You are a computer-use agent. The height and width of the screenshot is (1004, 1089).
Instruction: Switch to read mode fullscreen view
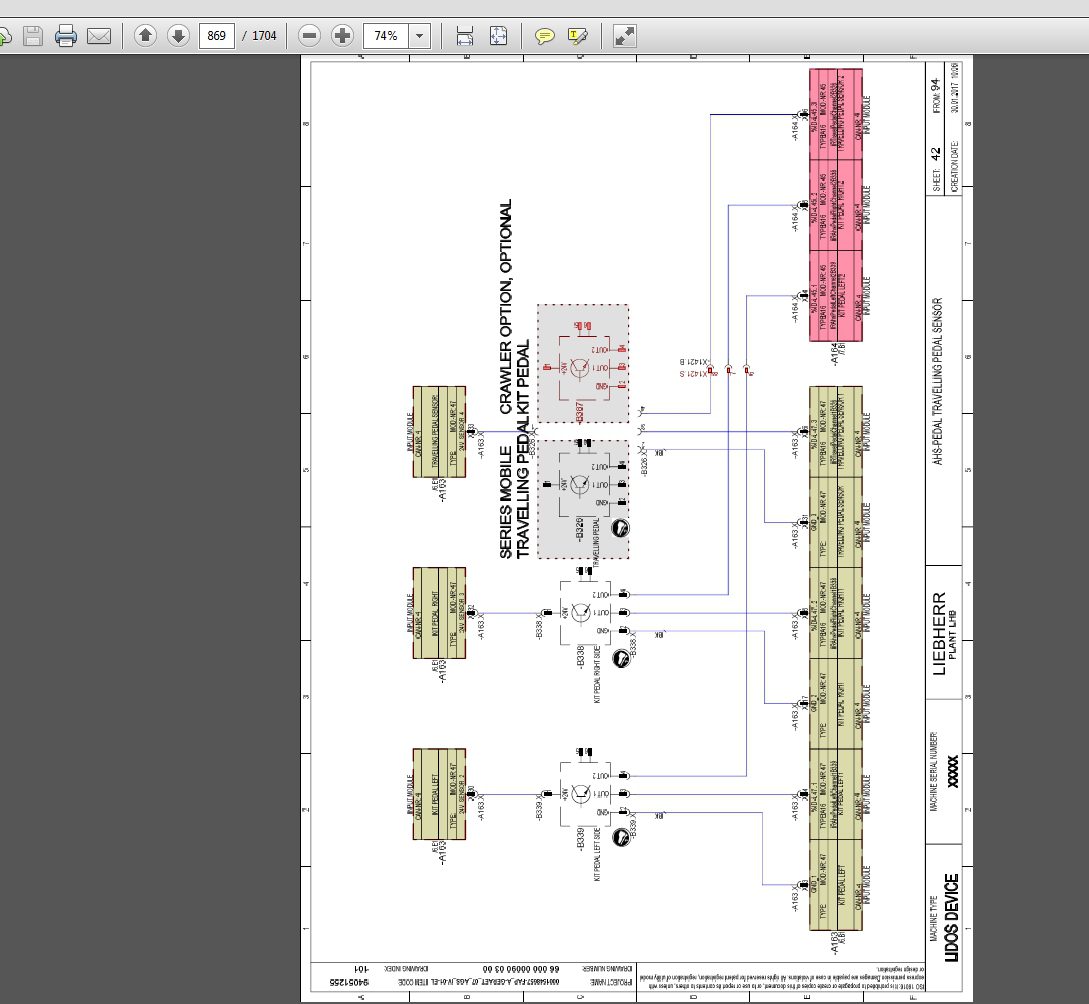[624, 35]
